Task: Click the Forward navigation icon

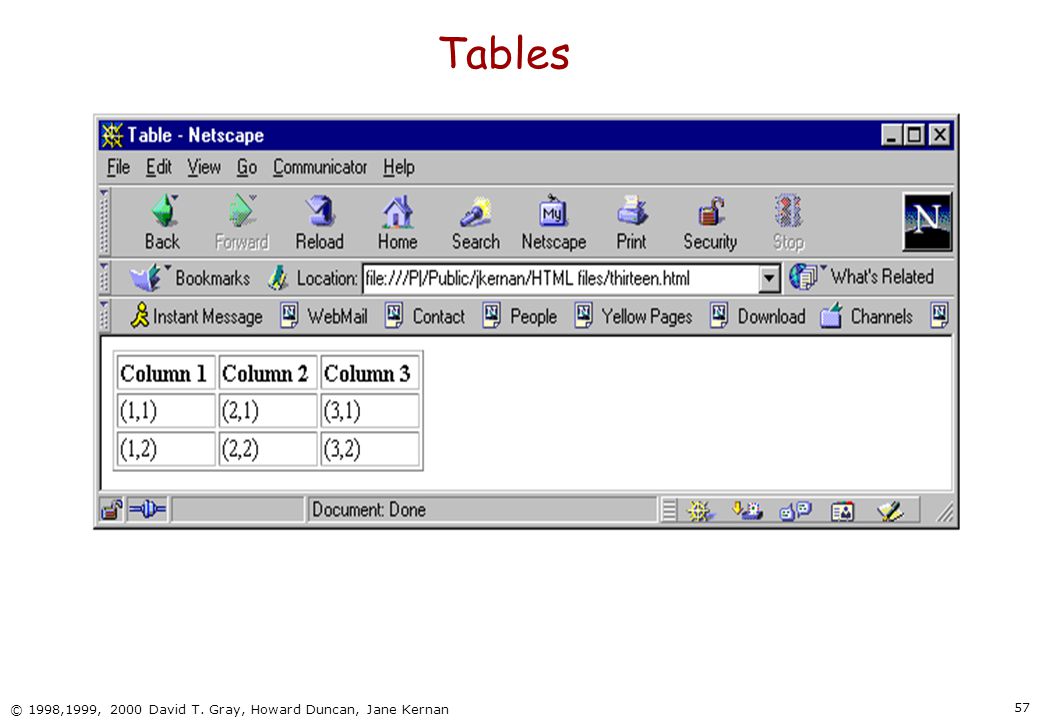Action: tap(241, 211)
